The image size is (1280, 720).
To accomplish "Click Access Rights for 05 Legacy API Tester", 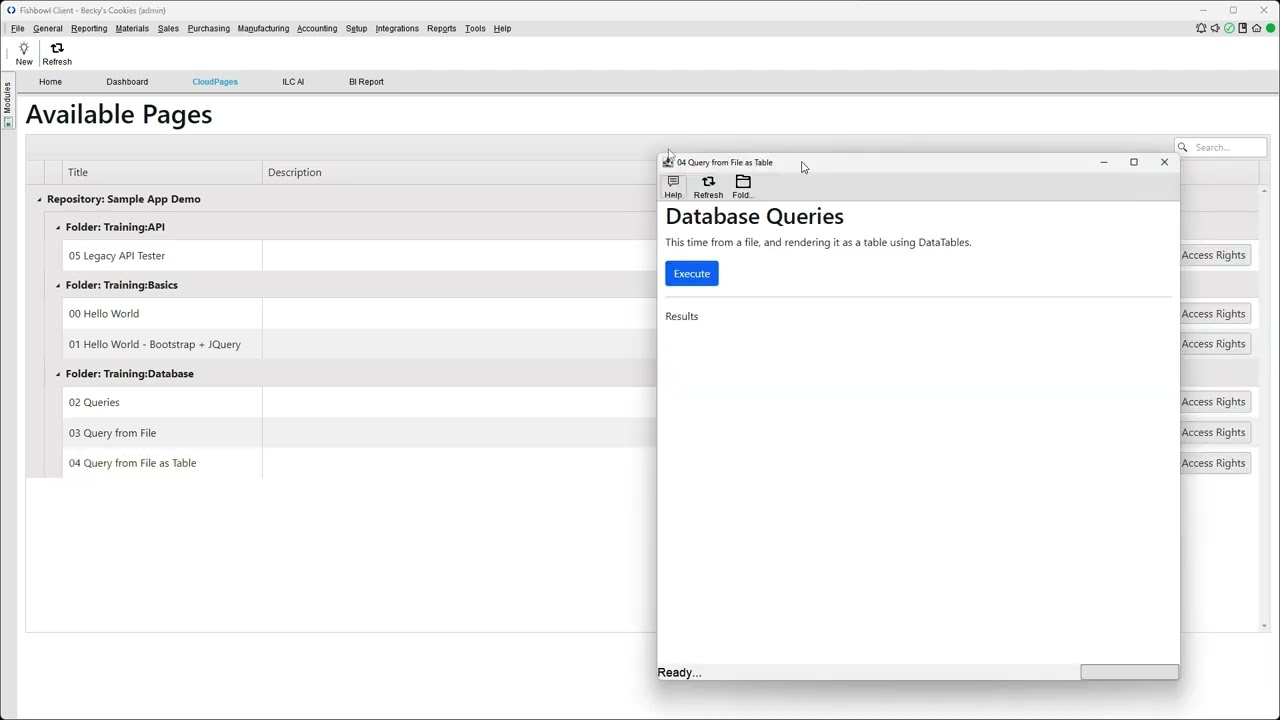I will point(1213,255).
